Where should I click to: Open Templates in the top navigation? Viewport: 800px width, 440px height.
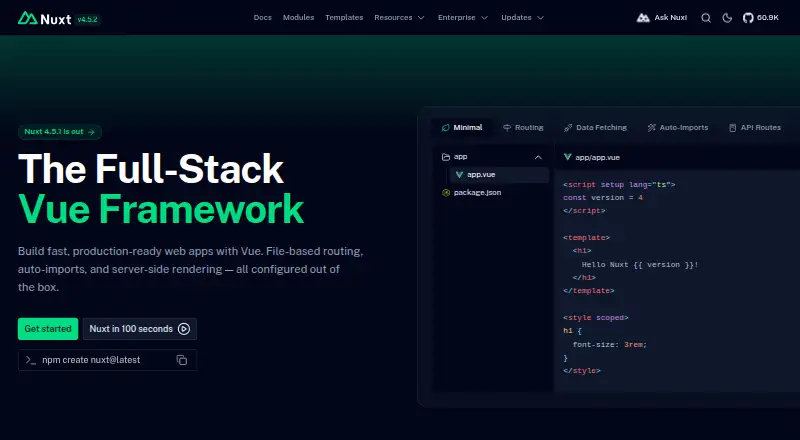click(x=344, y=17)
